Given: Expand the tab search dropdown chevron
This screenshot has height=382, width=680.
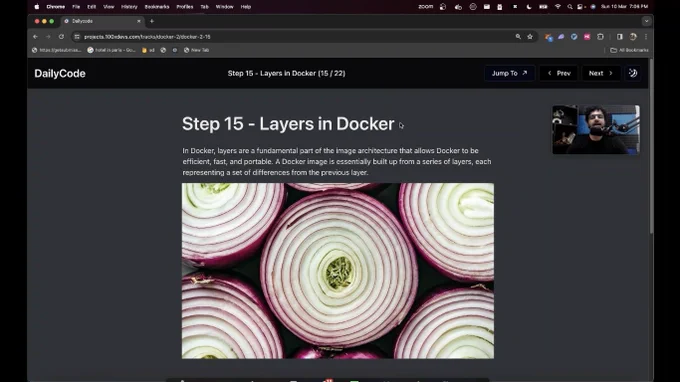Looking at the screenshot, I should tap(646, 21).
